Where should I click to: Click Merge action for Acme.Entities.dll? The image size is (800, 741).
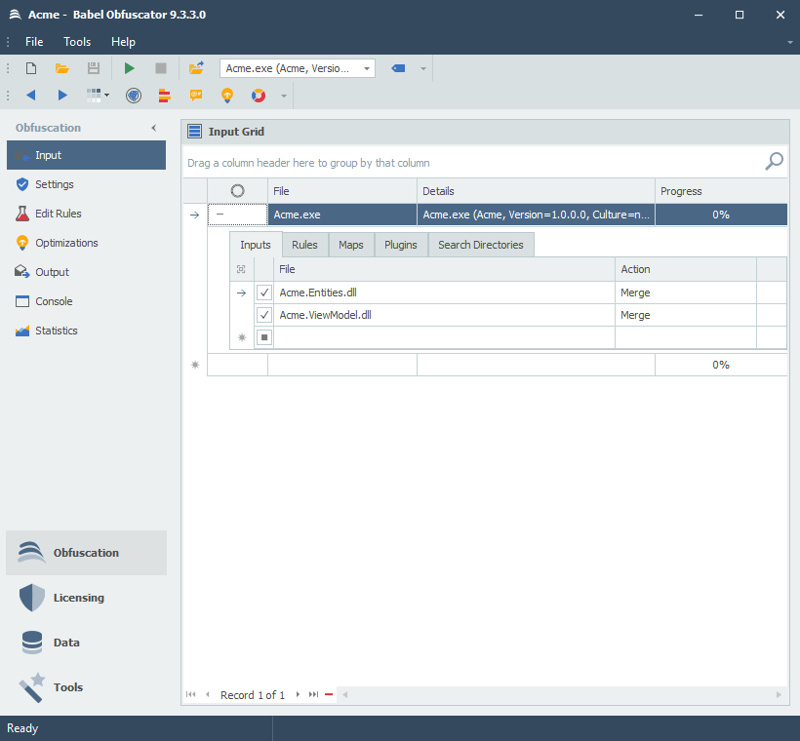coord(685,292)
